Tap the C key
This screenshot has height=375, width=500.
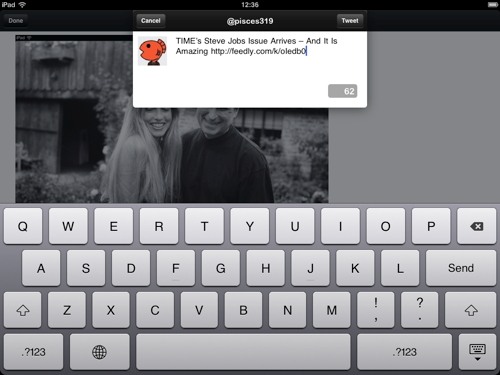(x=155, y=310)
